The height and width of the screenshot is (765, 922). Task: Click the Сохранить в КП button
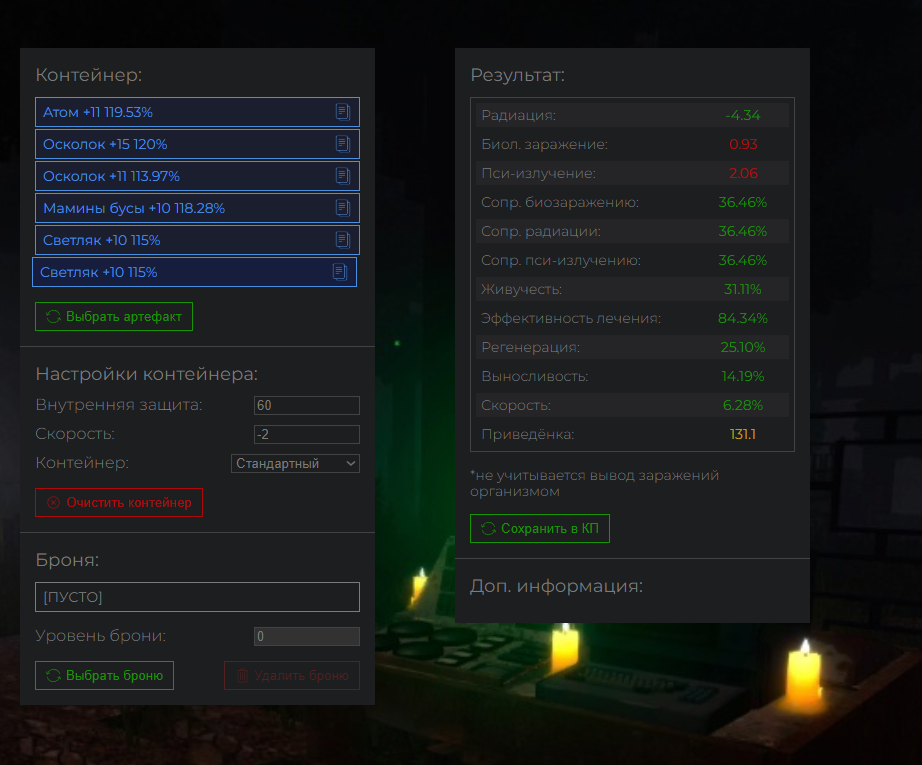point(540,529)
